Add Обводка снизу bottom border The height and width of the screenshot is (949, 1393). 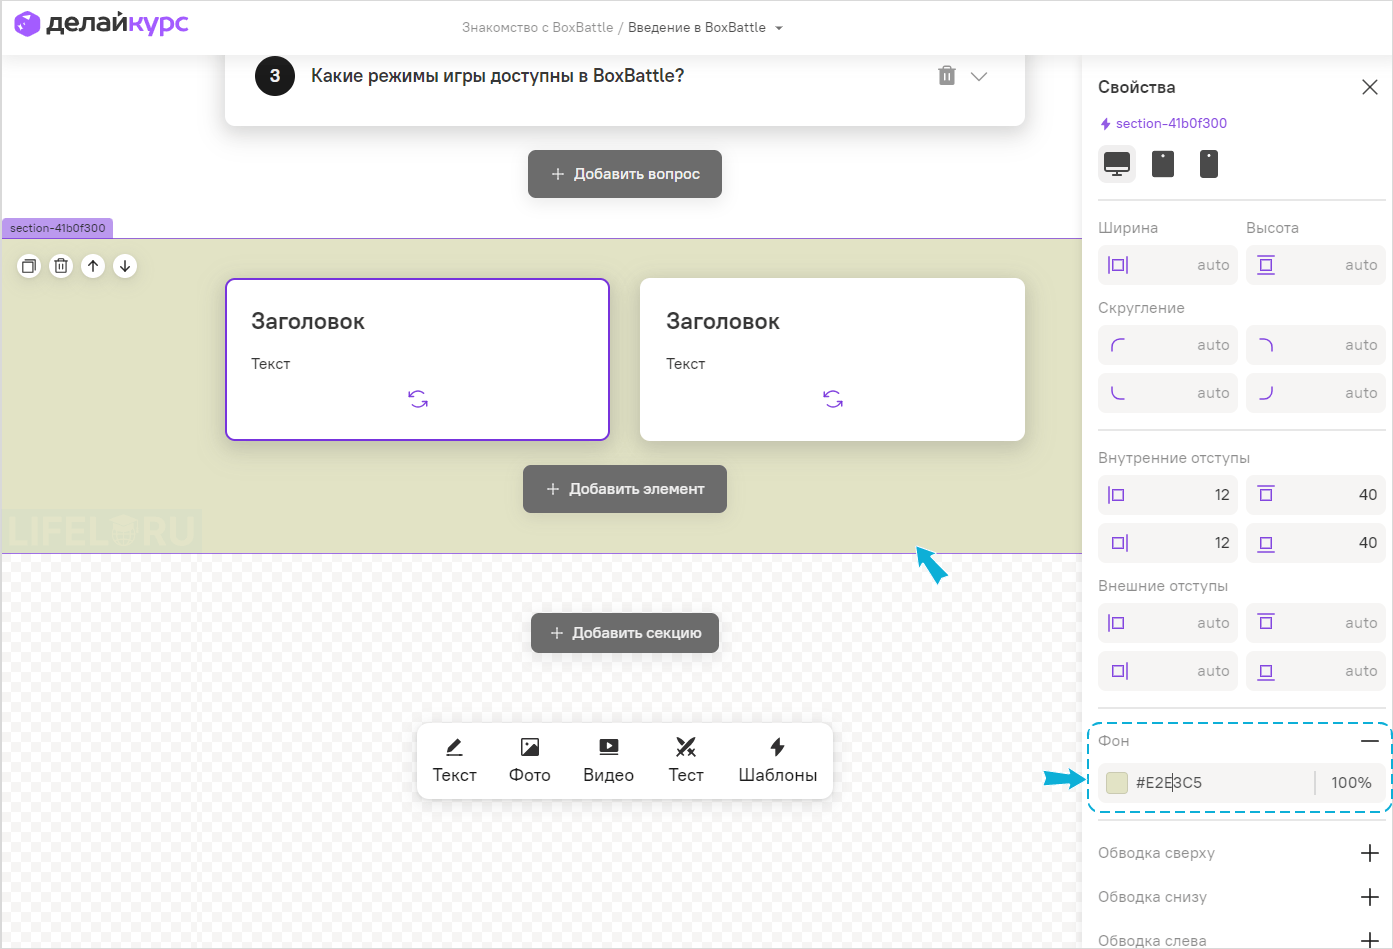point(1370,897)
